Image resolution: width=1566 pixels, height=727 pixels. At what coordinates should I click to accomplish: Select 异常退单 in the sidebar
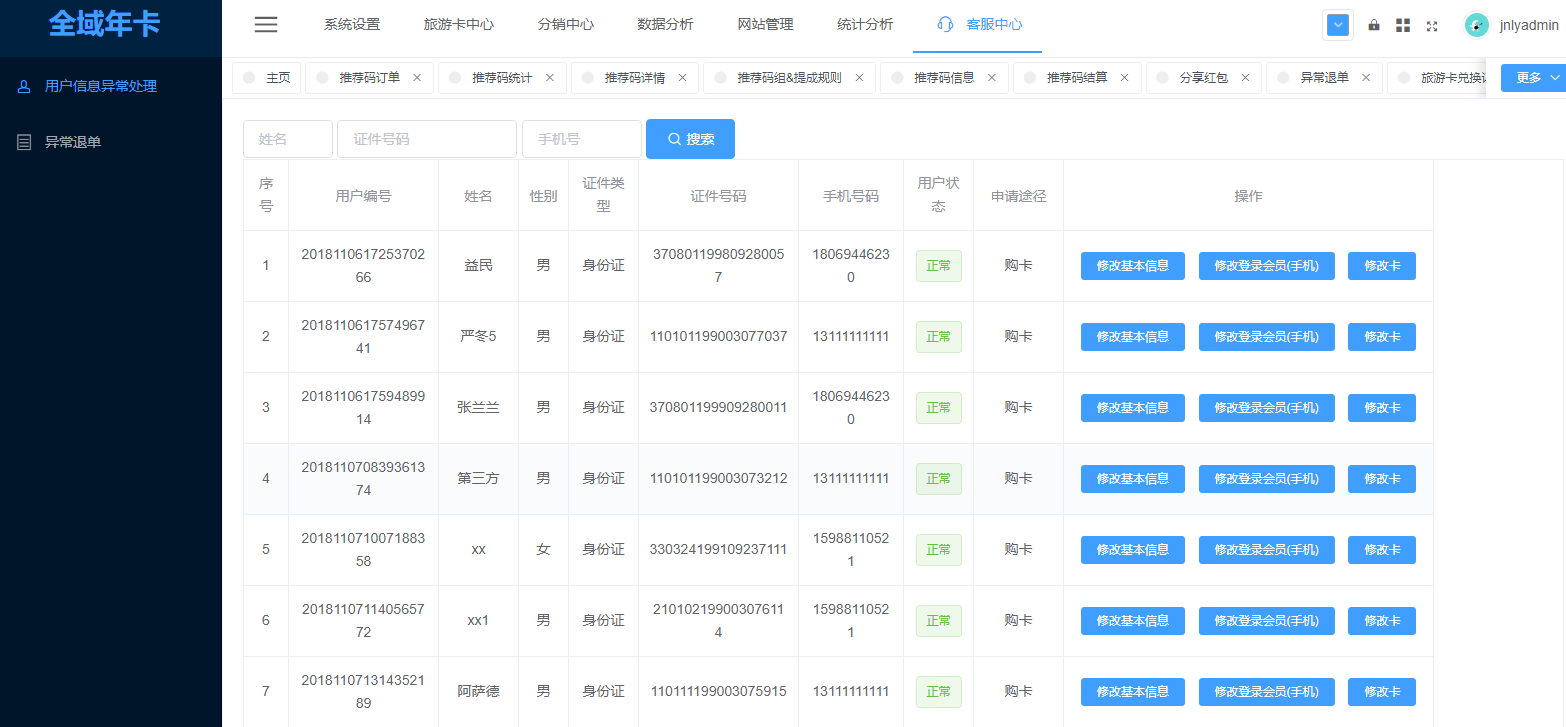pos(73,142)
